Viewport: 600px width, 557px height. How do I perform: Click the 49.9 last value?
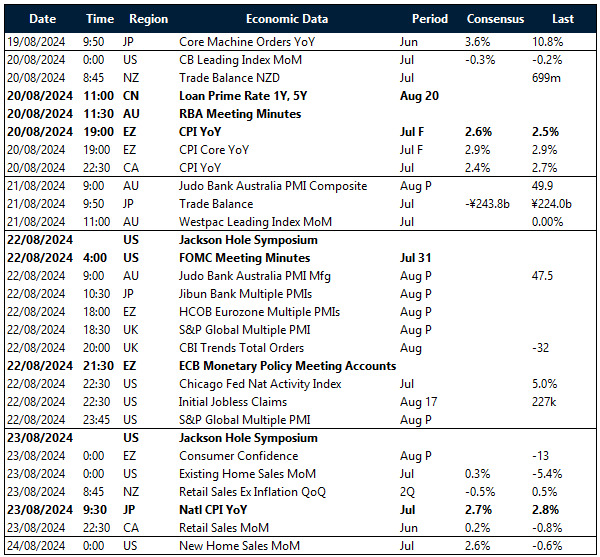tap(542, 186)
